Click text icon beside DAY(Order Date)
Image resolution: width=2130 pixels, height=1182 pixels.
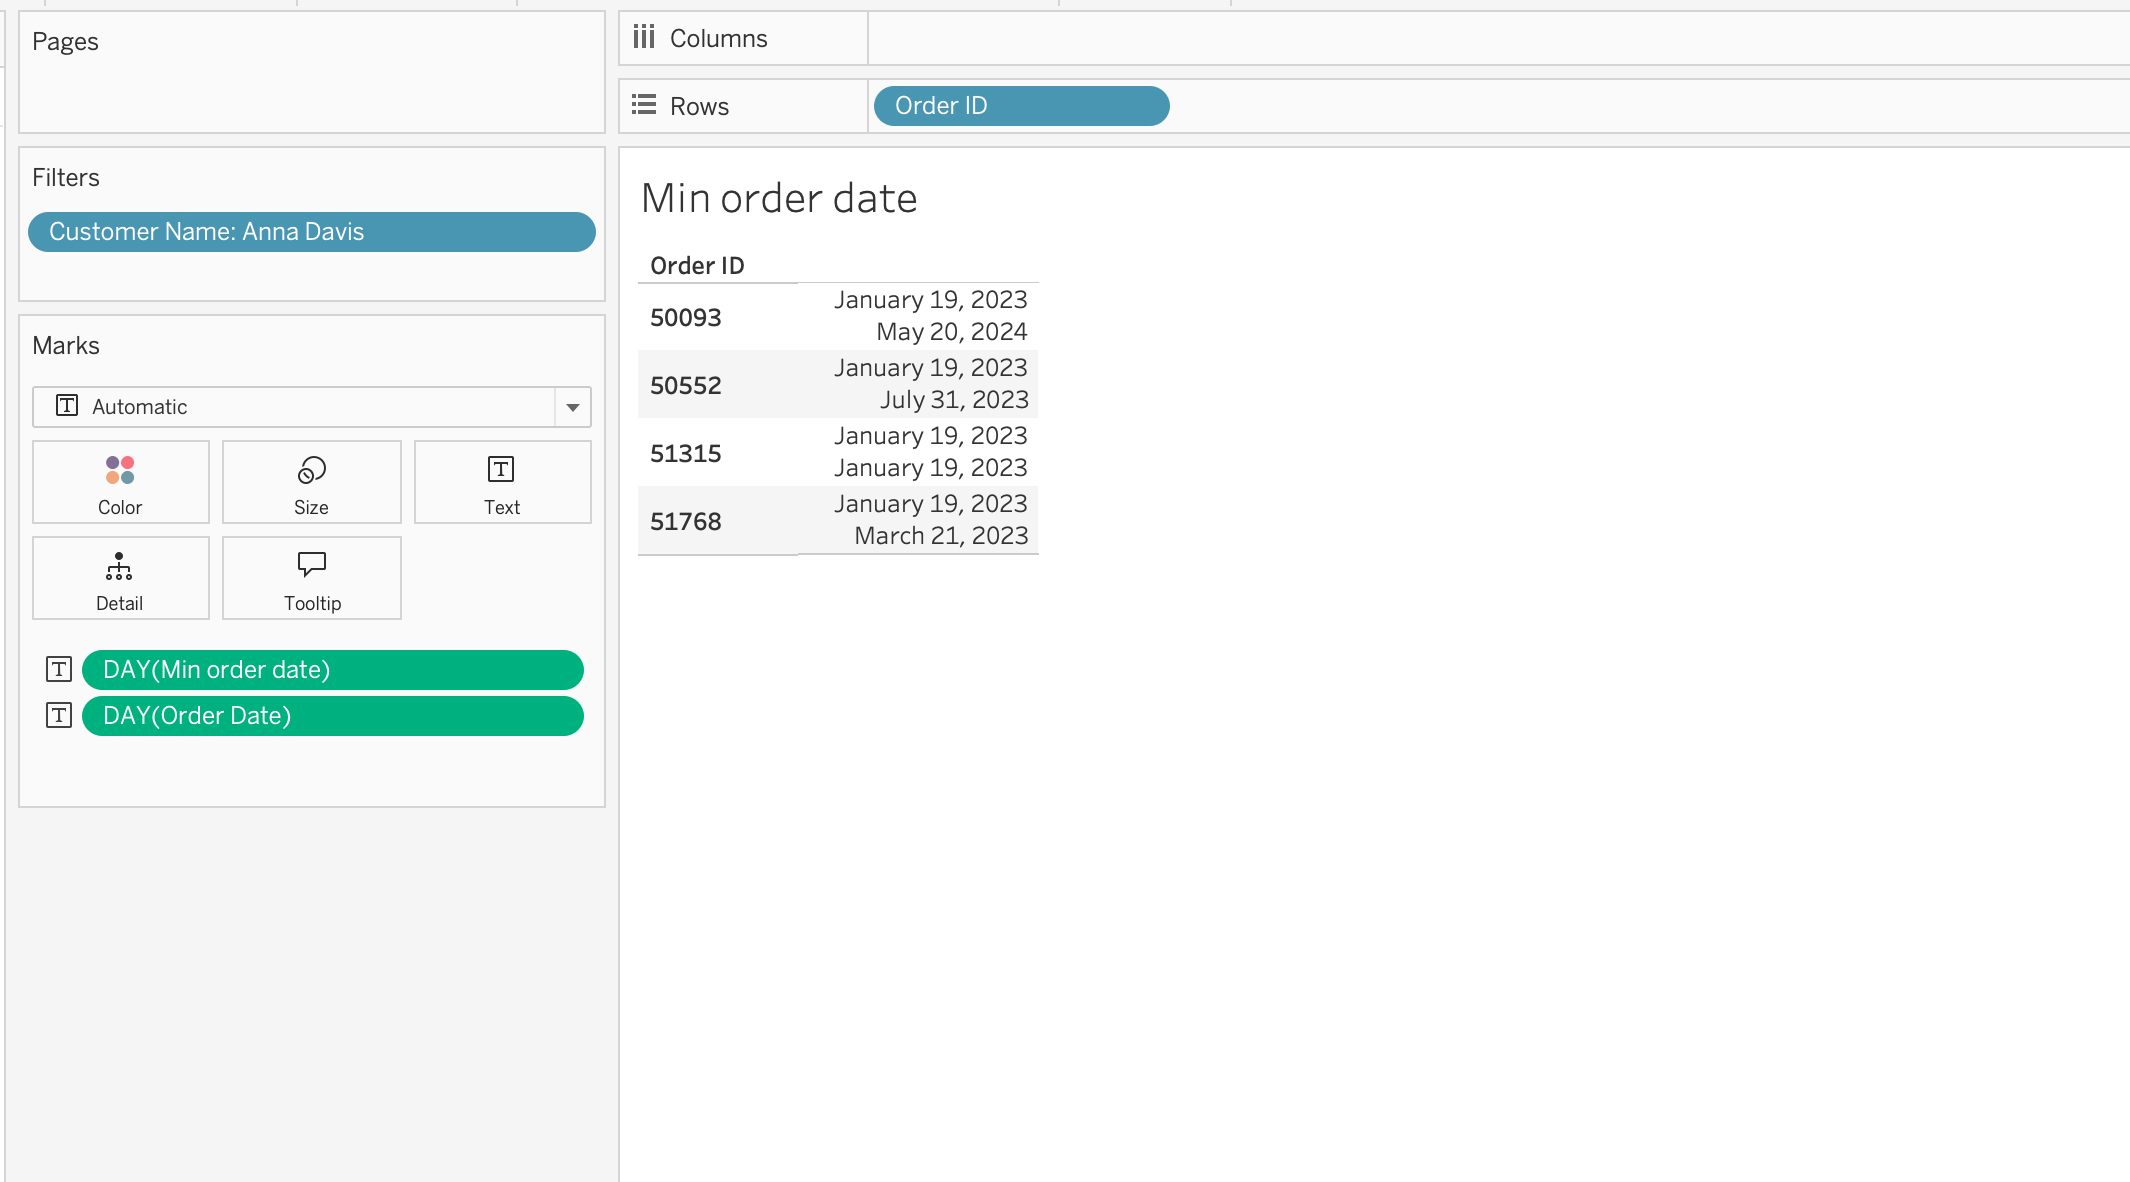pos(59,716)
